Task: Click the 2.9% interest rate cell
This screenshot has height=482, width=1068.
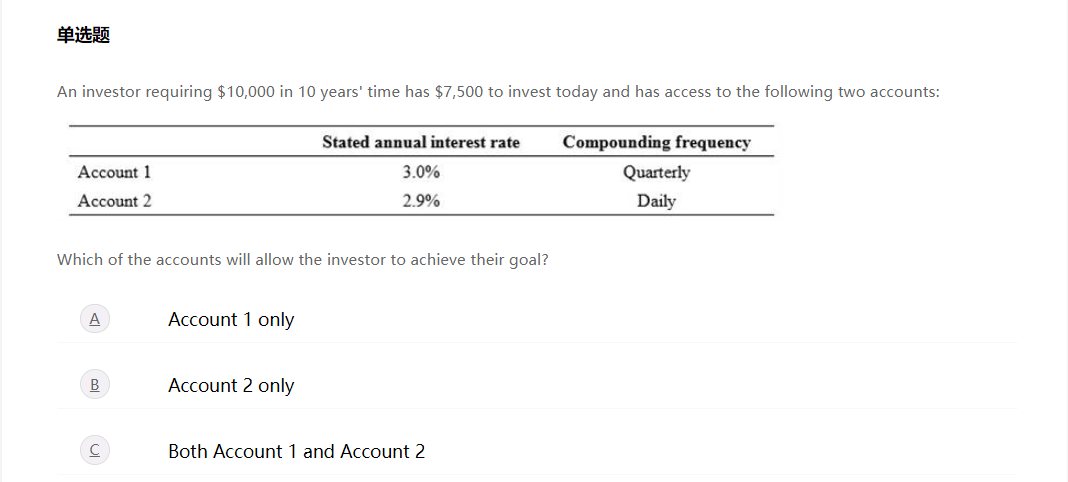Action: [x=421, y=201]
